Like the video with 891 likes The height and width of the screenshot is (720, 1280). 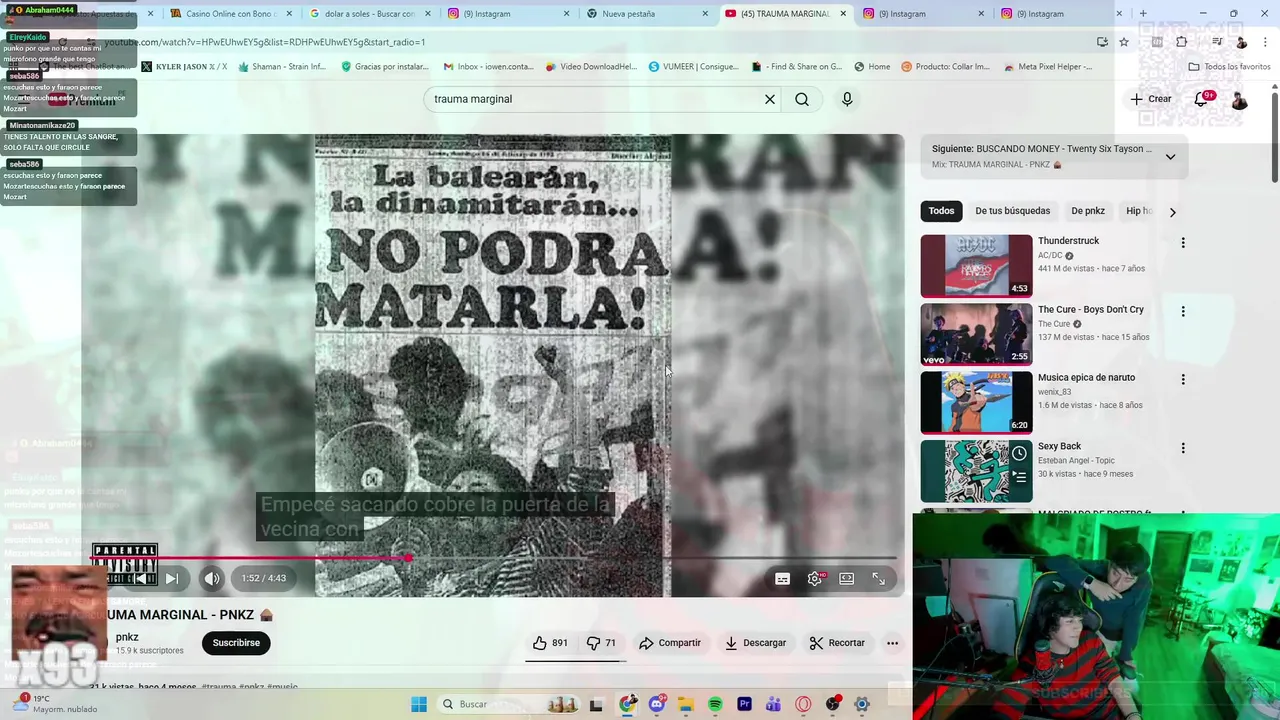pos(550,643)
